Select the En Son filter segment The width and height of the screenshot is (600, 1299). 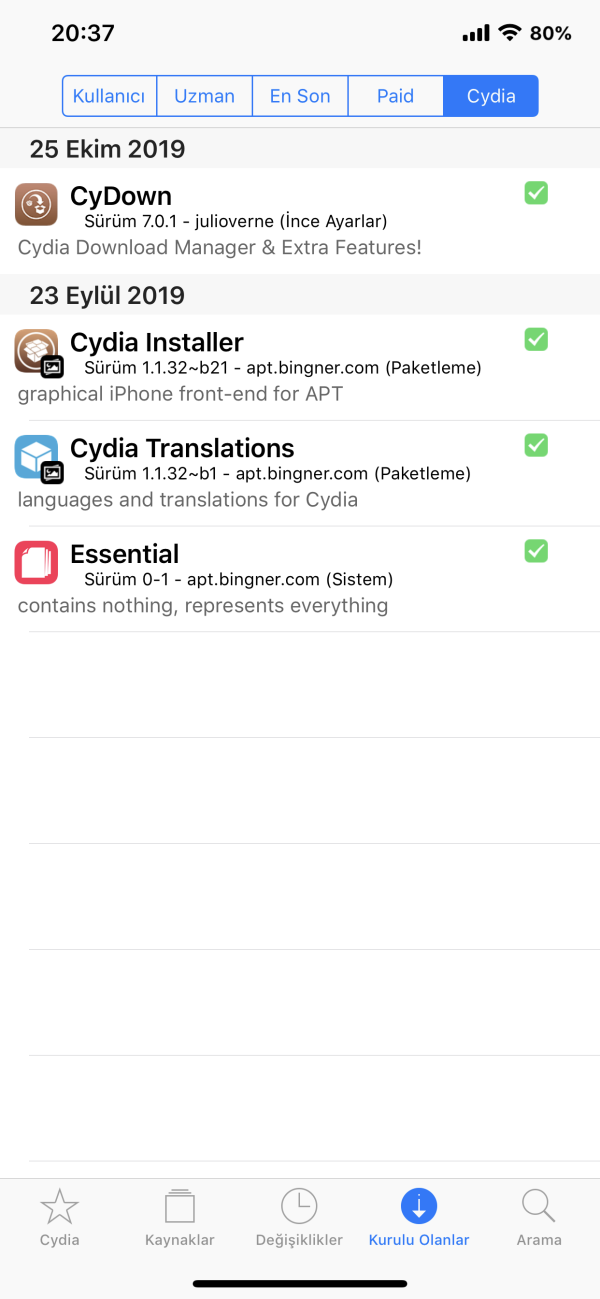tap(300, 96)
